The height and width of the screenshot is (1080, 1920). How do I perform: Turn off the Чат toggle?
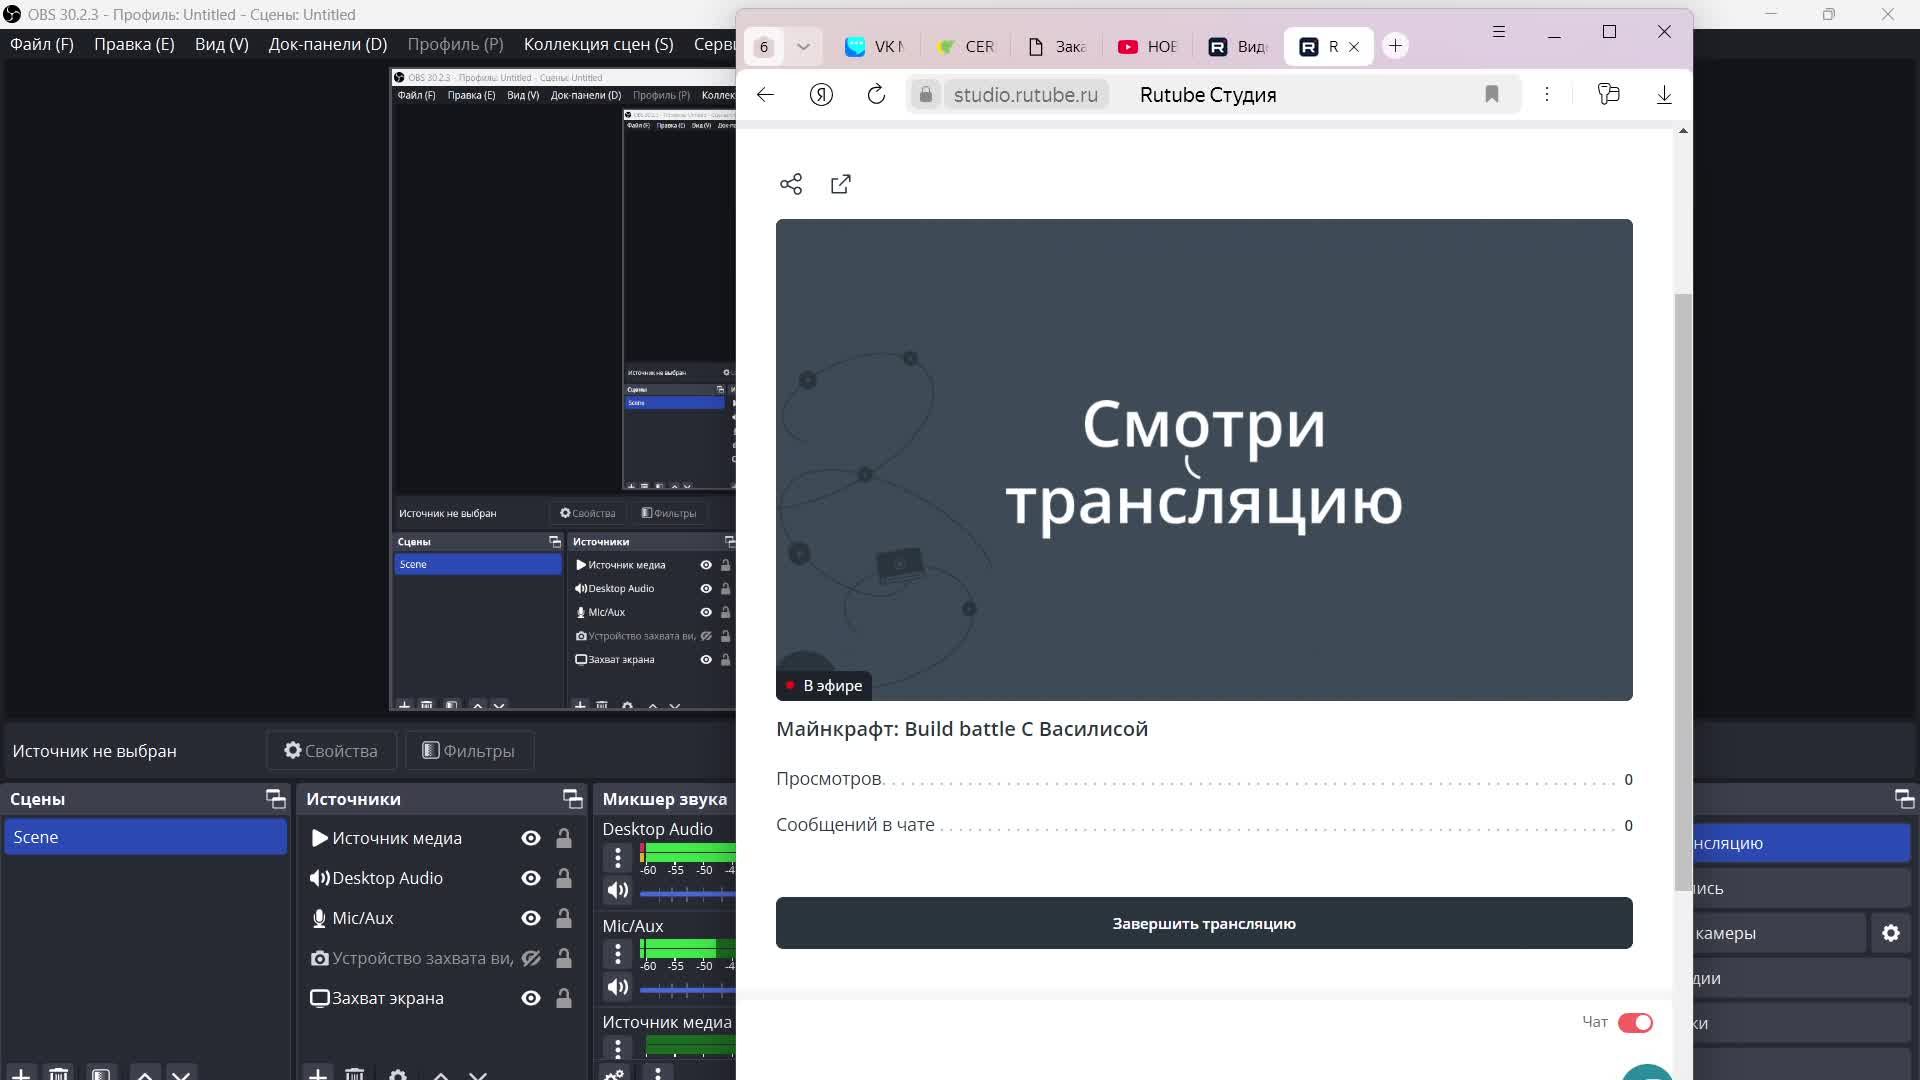(x=1636, y=1022)
